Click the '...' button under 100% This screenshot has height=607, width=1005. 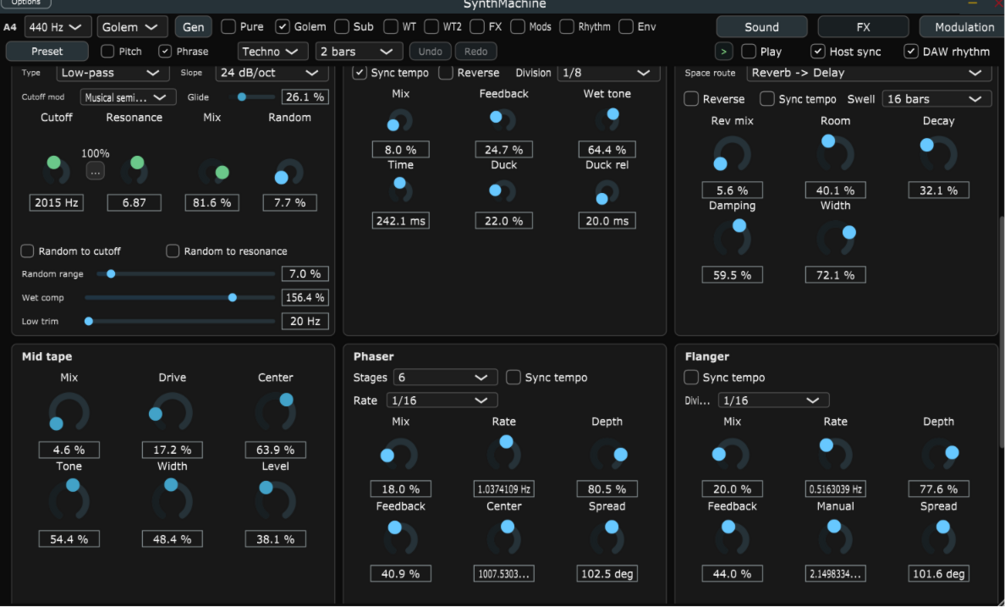pyautogui.click(x=95, y=172)
